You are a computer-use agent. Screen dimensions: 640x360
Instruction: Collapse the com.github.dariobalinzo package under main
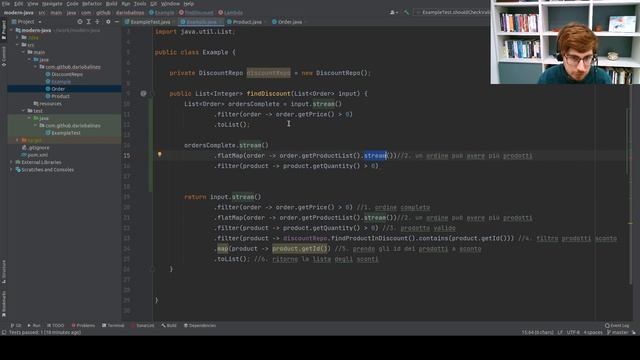(x=35, y=67)
